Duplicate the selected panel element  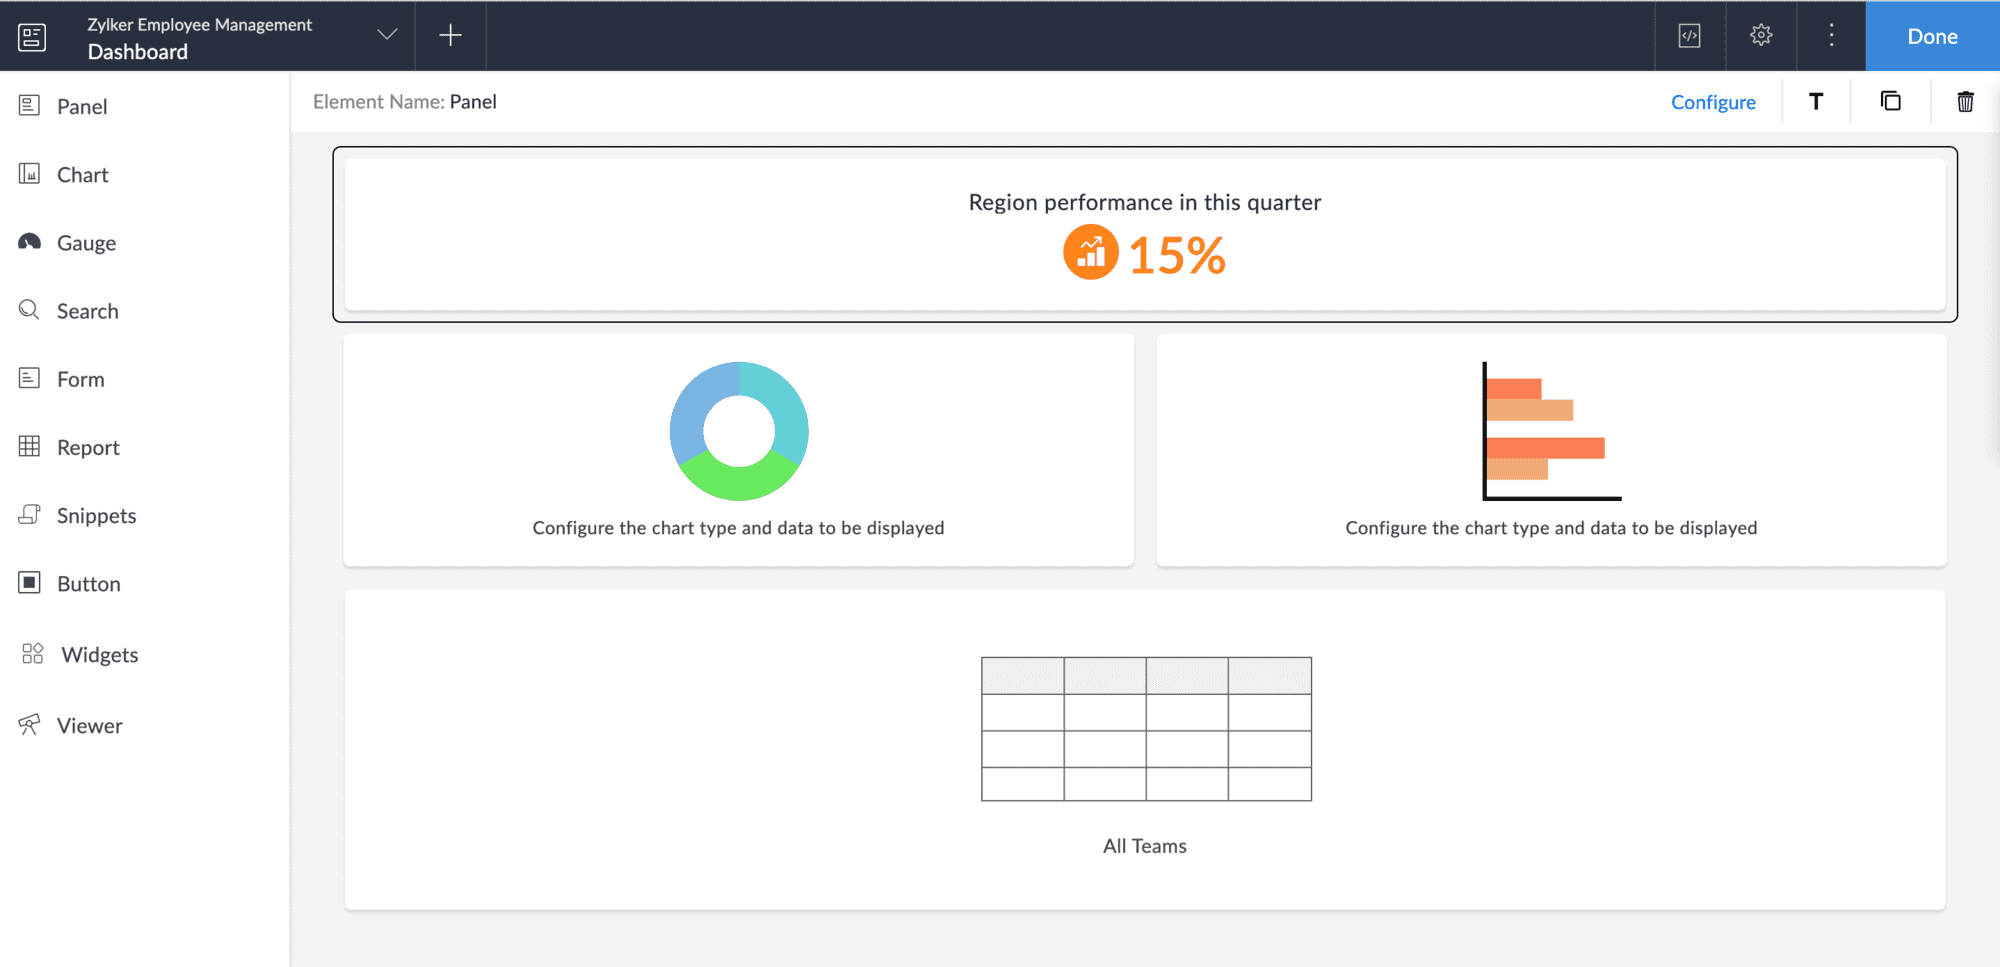point(1890,101)
